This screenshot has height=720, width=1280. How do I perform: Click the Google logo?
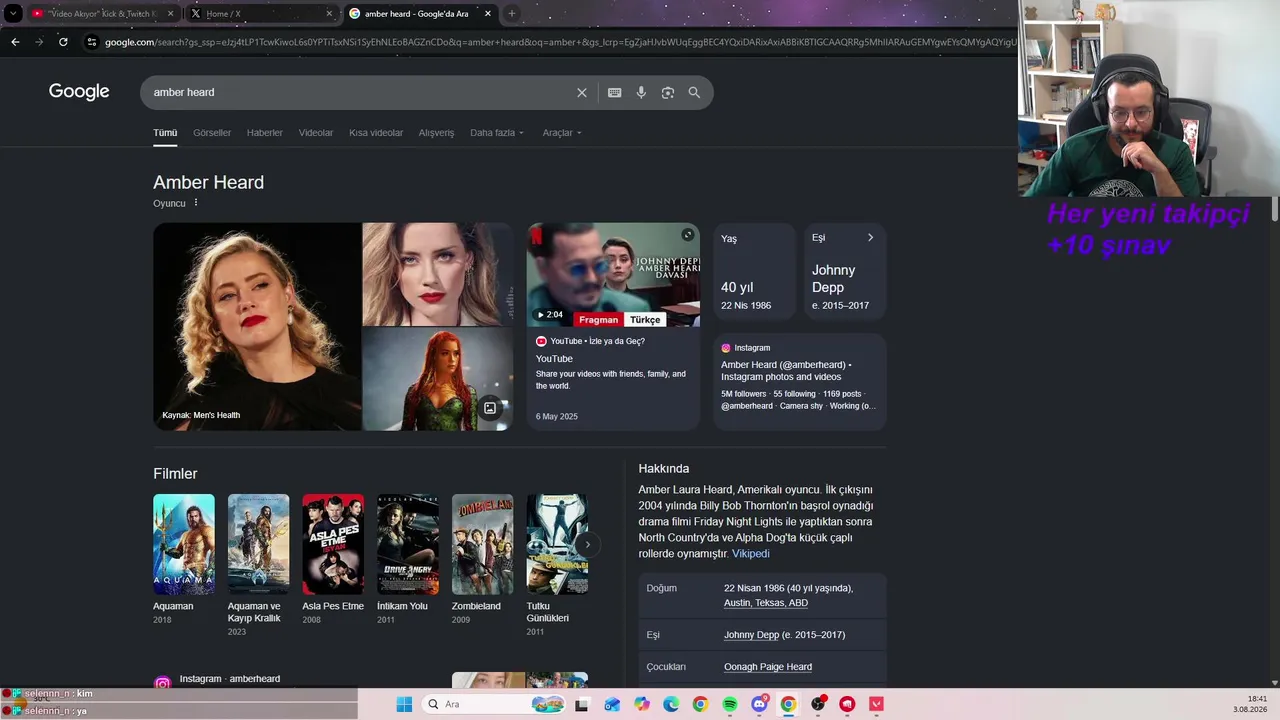79,92
